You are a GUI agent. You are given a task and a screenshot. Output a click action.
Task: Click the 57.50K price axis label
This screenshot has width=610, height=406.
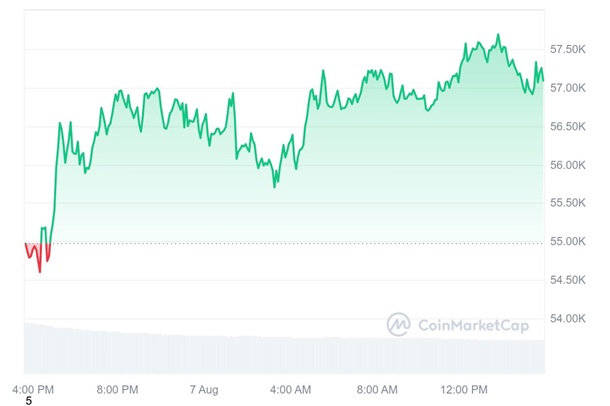click(x=575, y=49)
